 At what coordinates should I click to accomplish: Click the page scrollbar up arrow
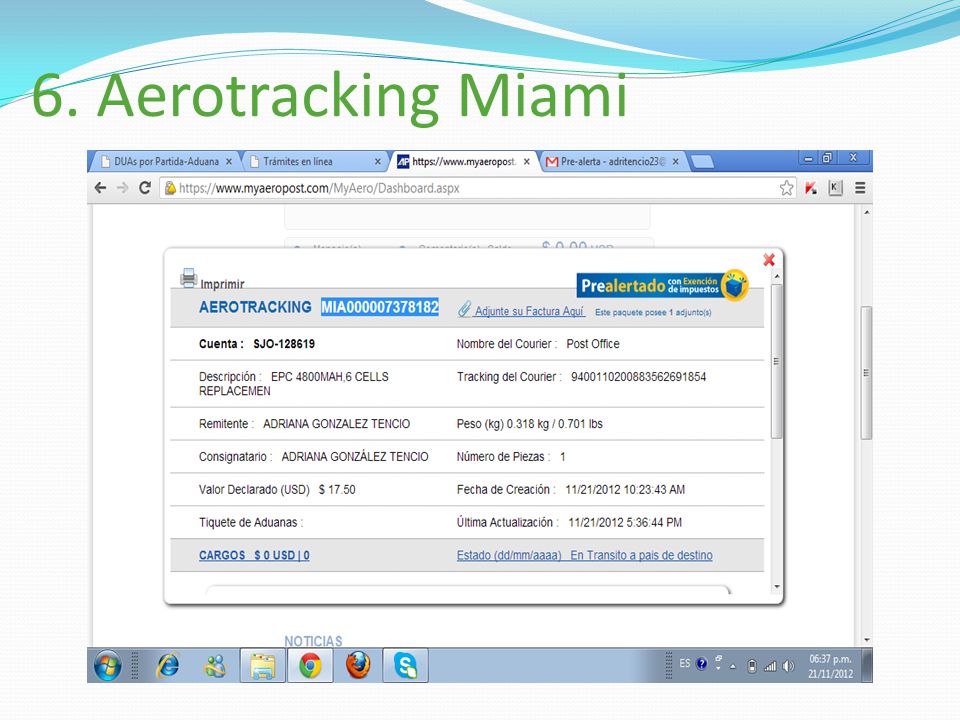point(866,212)
